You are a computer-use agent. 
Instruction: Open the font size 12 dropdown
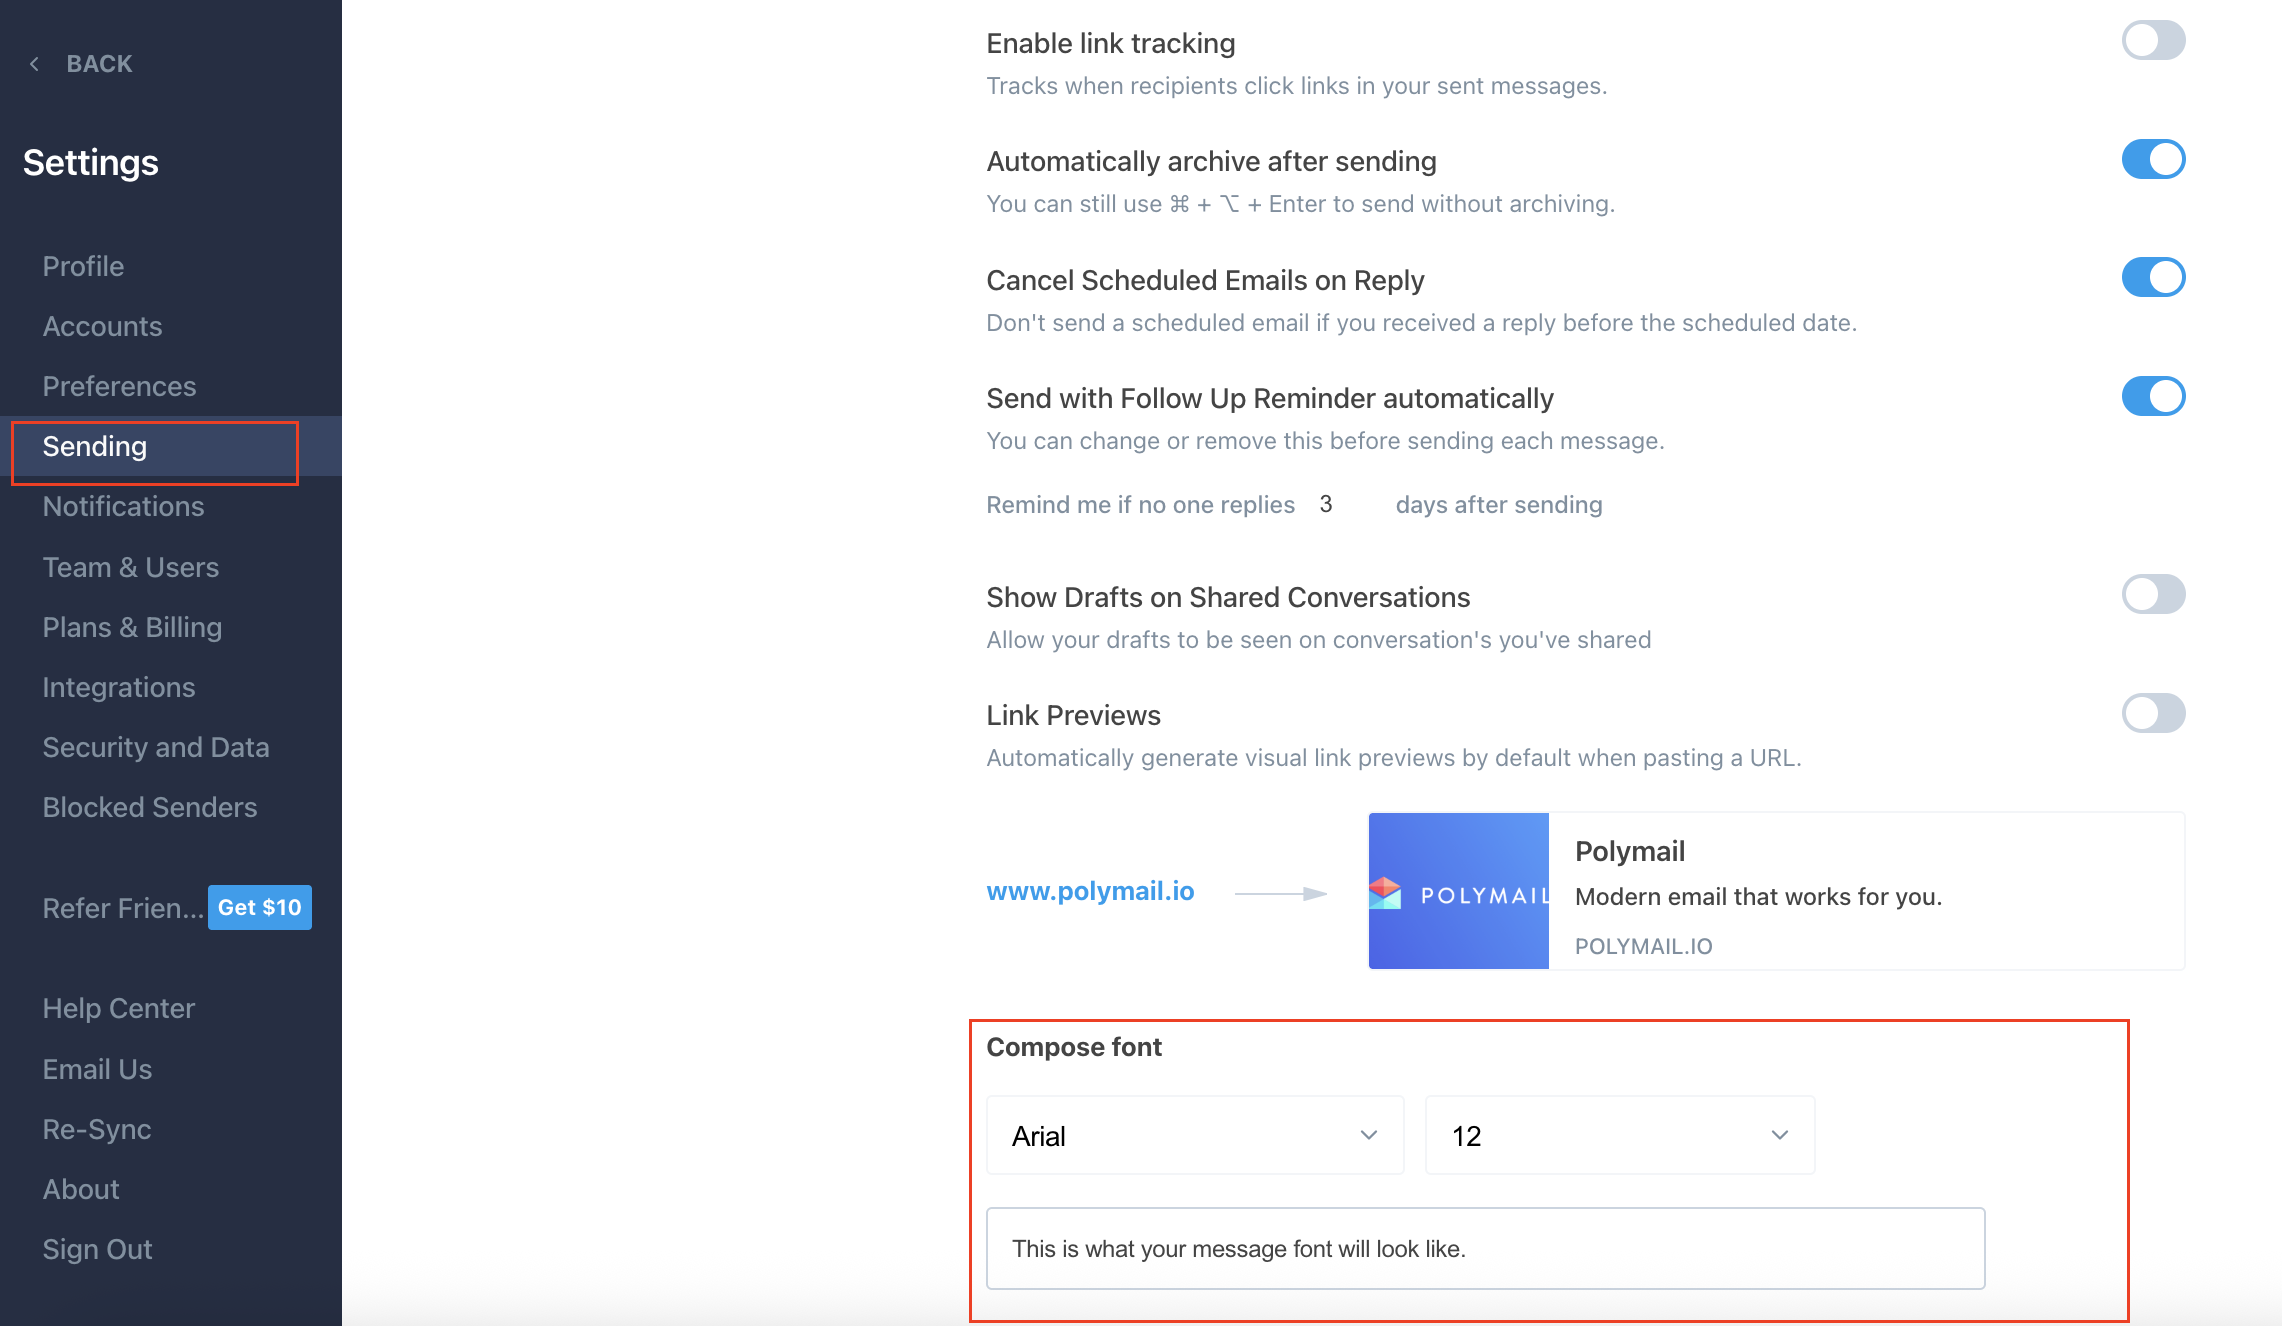tap(1620, 1135)
